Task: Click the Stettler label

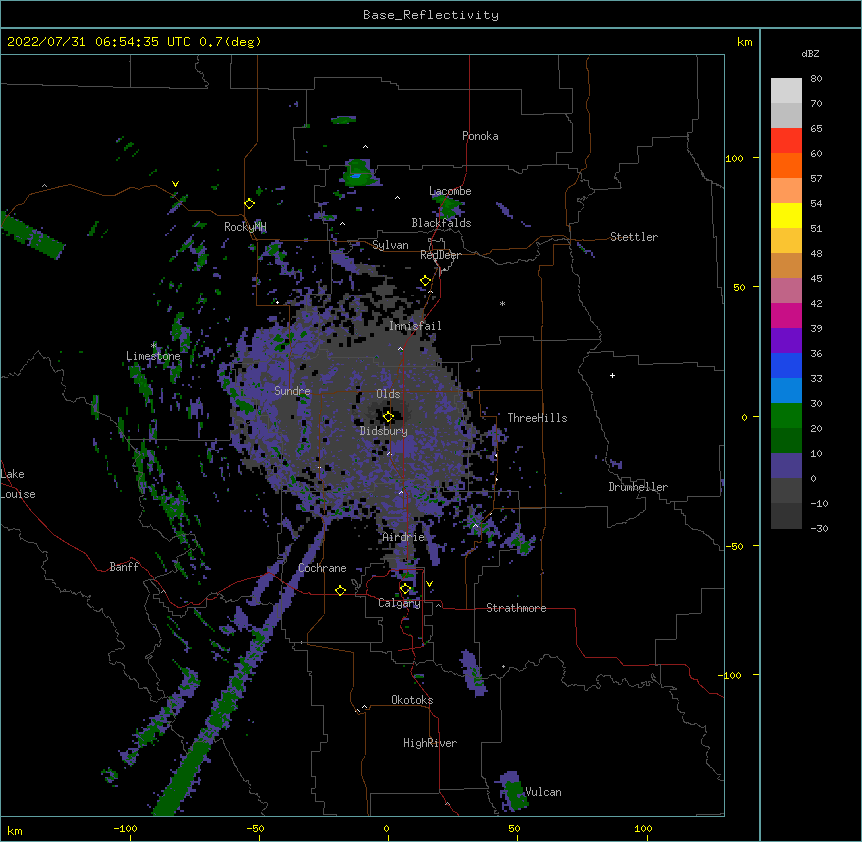Action: pos(634,237)
